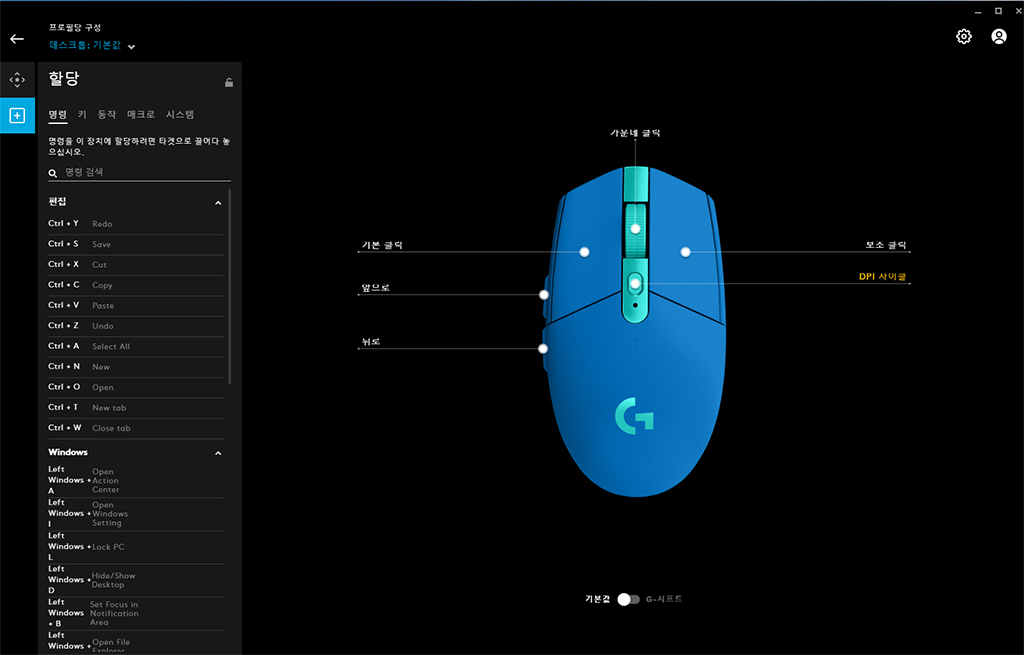The height and width of the screenshot is (655, 1024).
Task: Select the Ctrl + S Save command
Action: [x=136, y=244]
